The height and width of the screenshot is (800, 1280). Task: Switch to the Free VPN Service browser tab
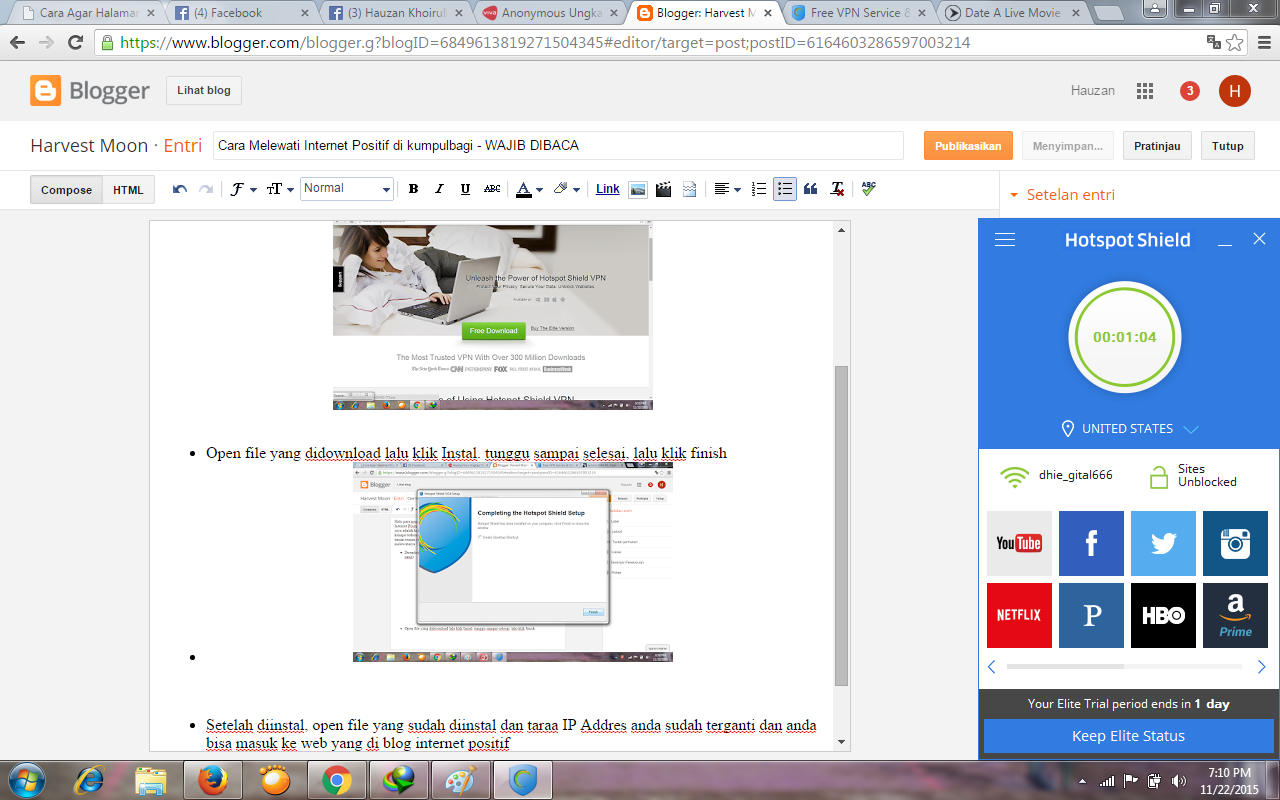[x=856, y=13]
